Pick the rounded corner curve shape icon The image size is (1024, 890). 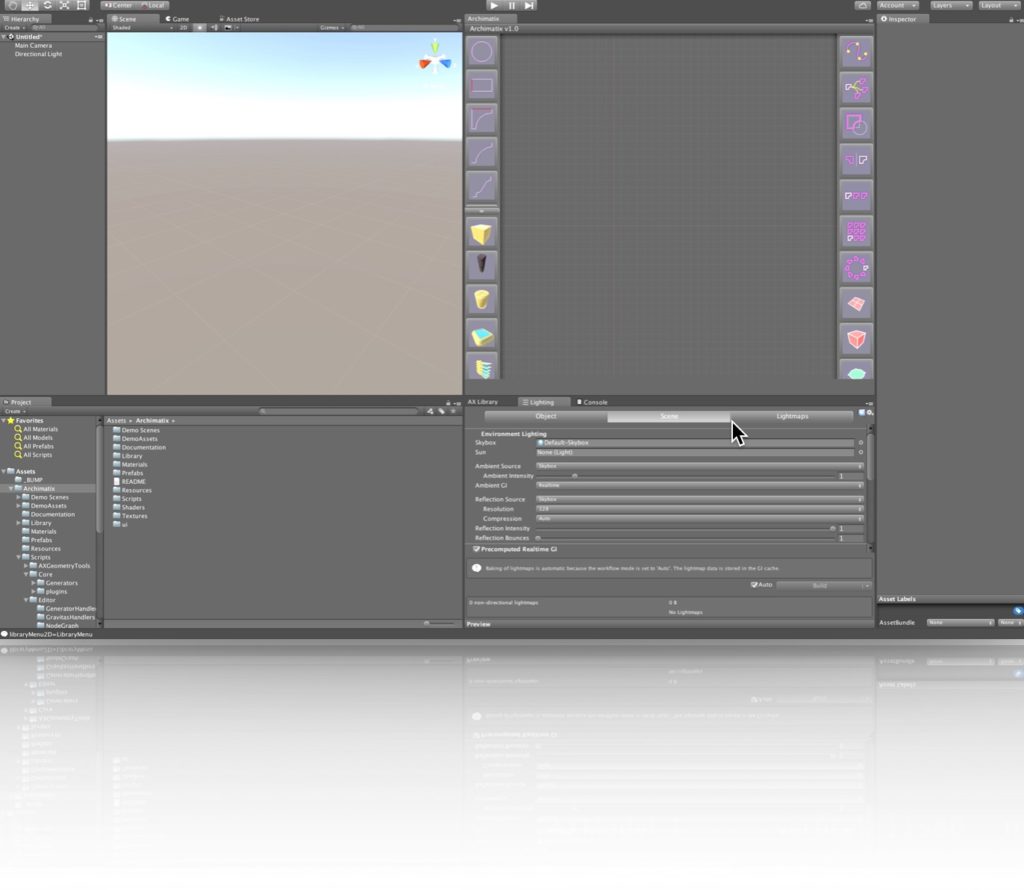482,119
